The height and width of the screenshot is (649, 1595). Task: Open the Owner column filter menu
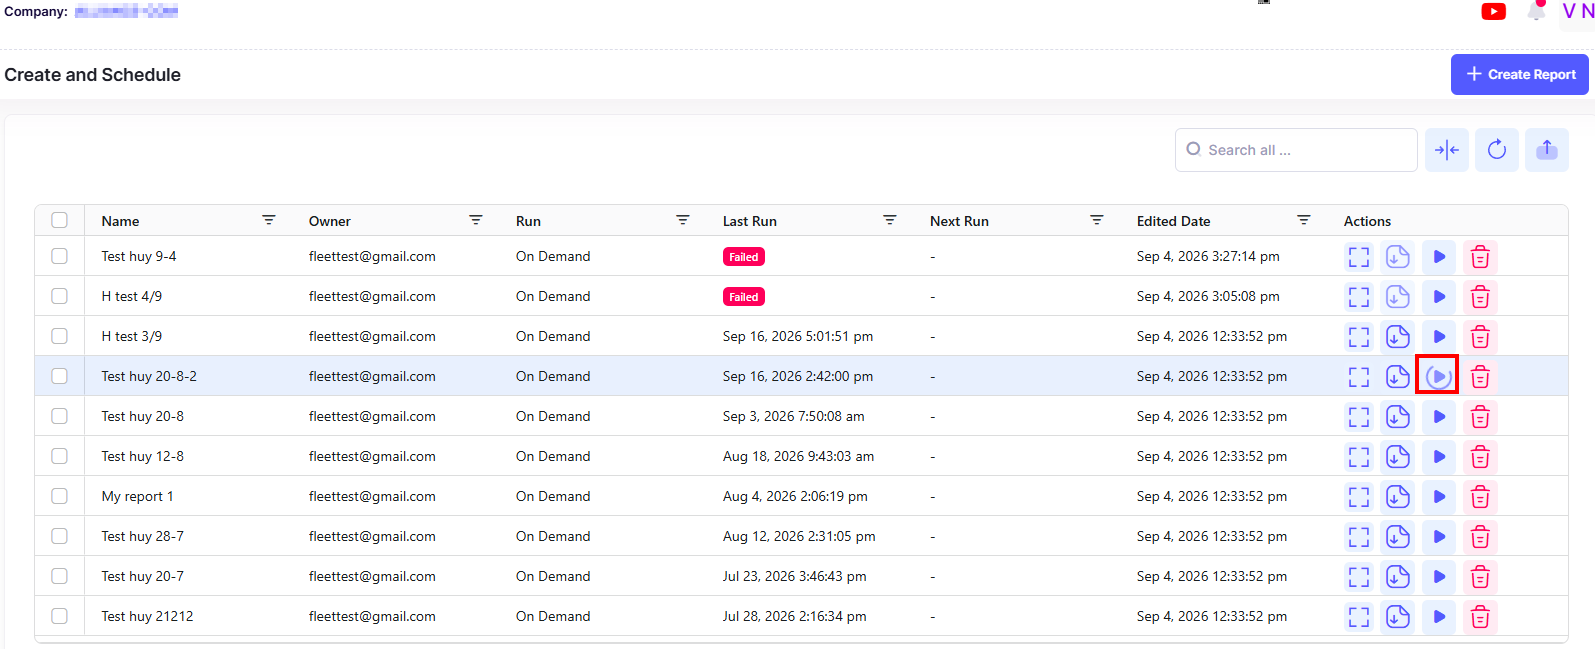[x=476, y=220]
